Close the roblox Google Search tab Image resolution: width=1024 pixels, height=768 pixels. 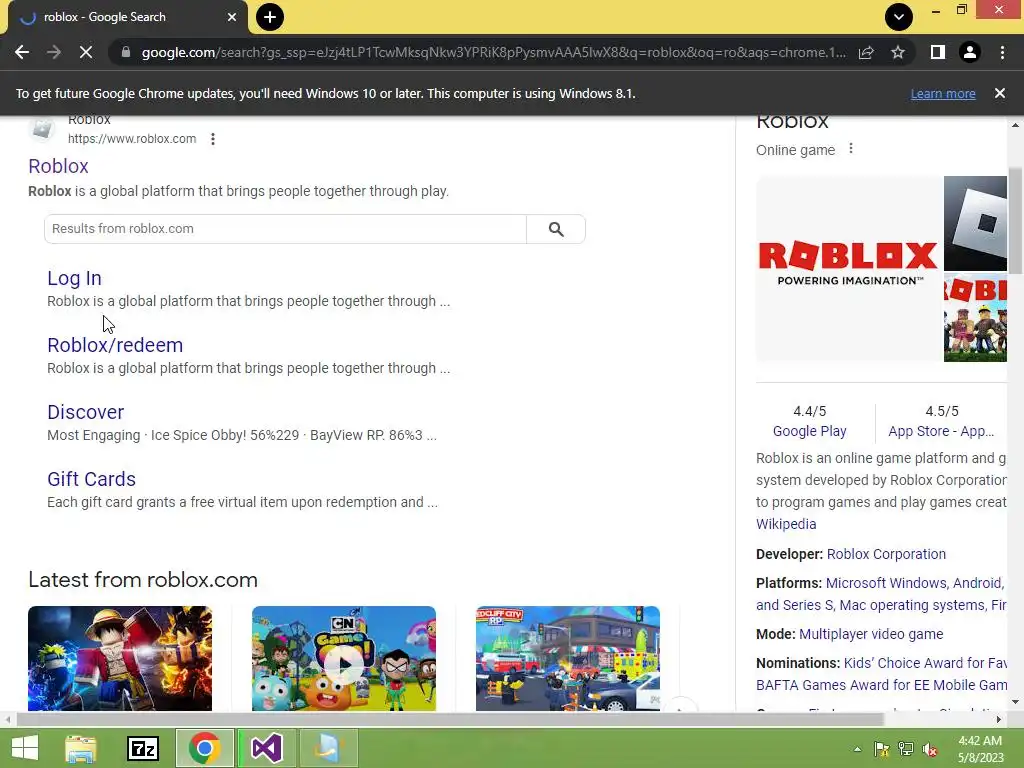point(232,17)
